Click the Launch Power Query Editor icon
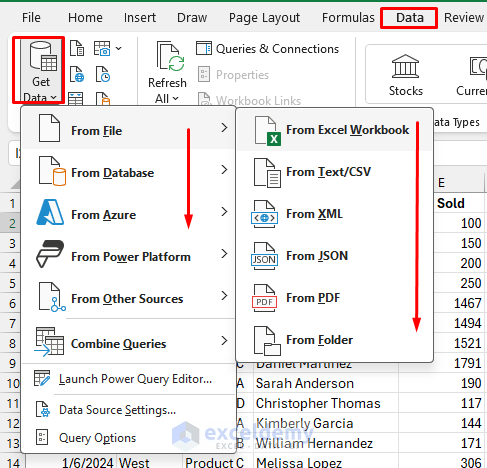This screenshot has width=487, height=468. (42, 379)
